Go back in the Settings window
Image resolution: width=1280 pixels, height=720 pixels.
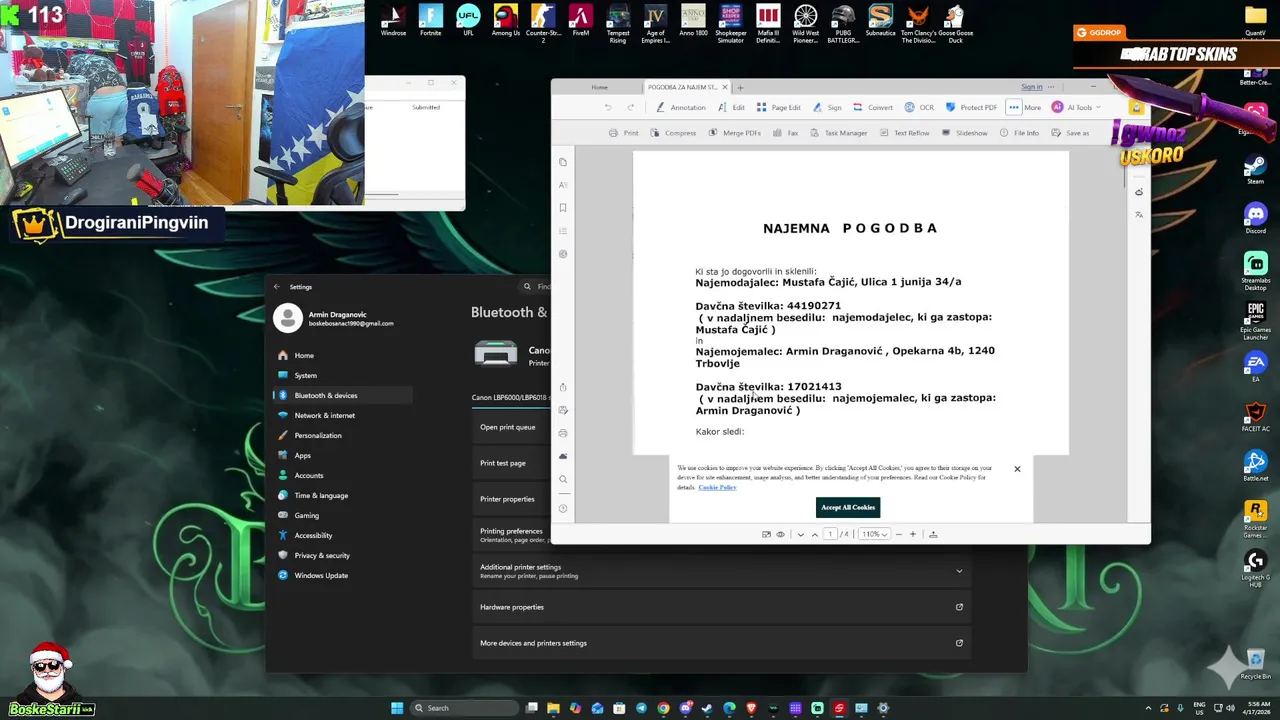click(x=277, y=287)
